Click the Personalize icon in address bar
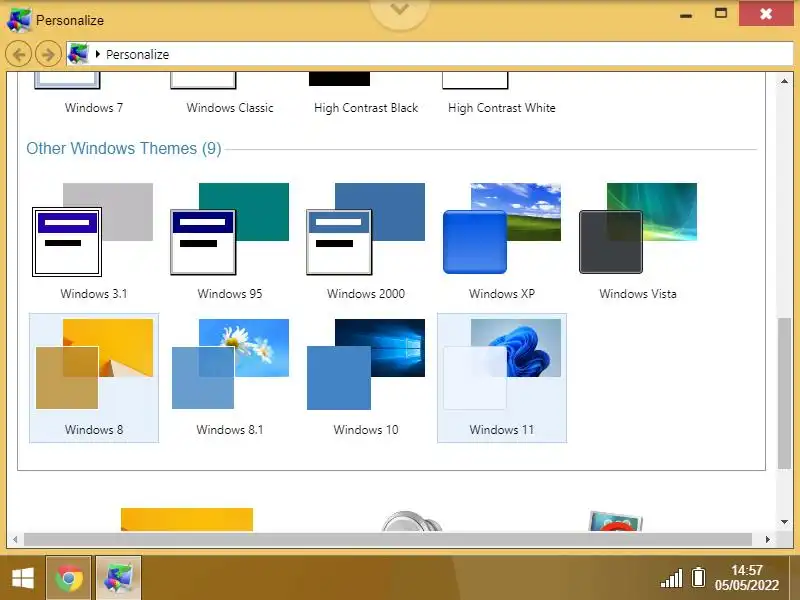Viewport: 800px width, 600px height. coord(78,54)
